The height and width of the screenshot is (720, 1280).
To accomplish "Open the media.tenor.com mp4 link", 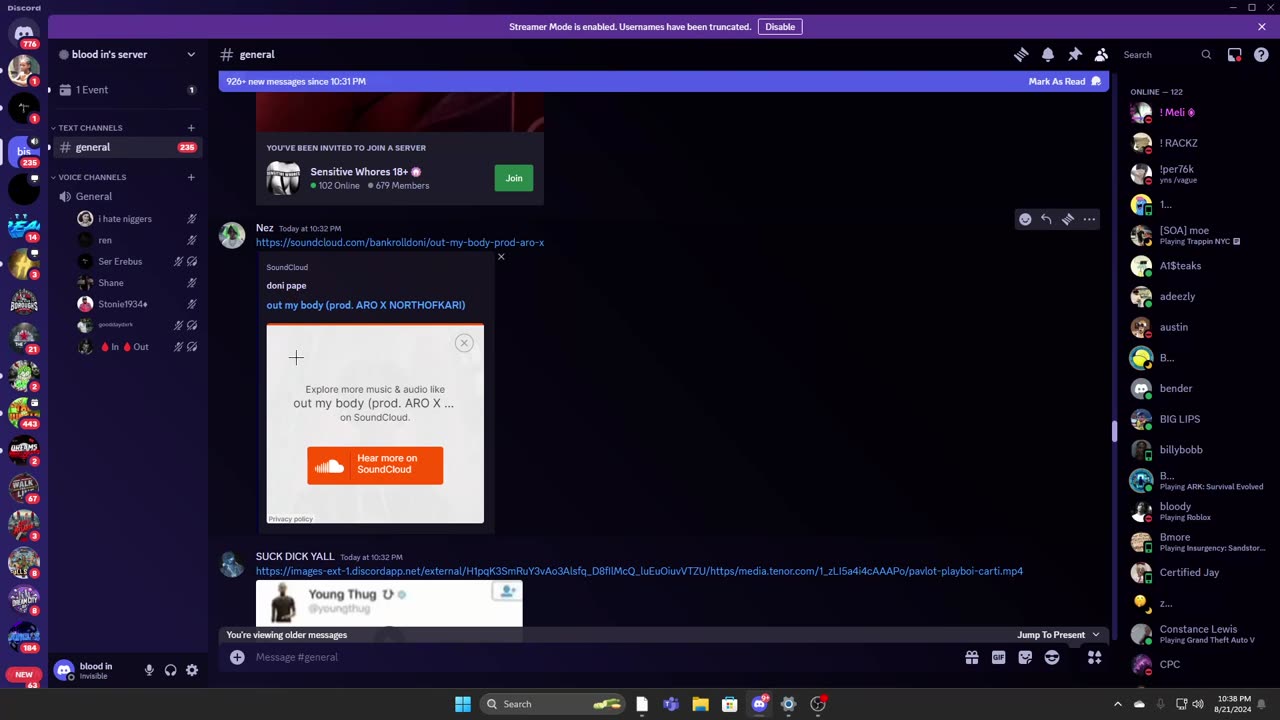I will click(639, 571).
